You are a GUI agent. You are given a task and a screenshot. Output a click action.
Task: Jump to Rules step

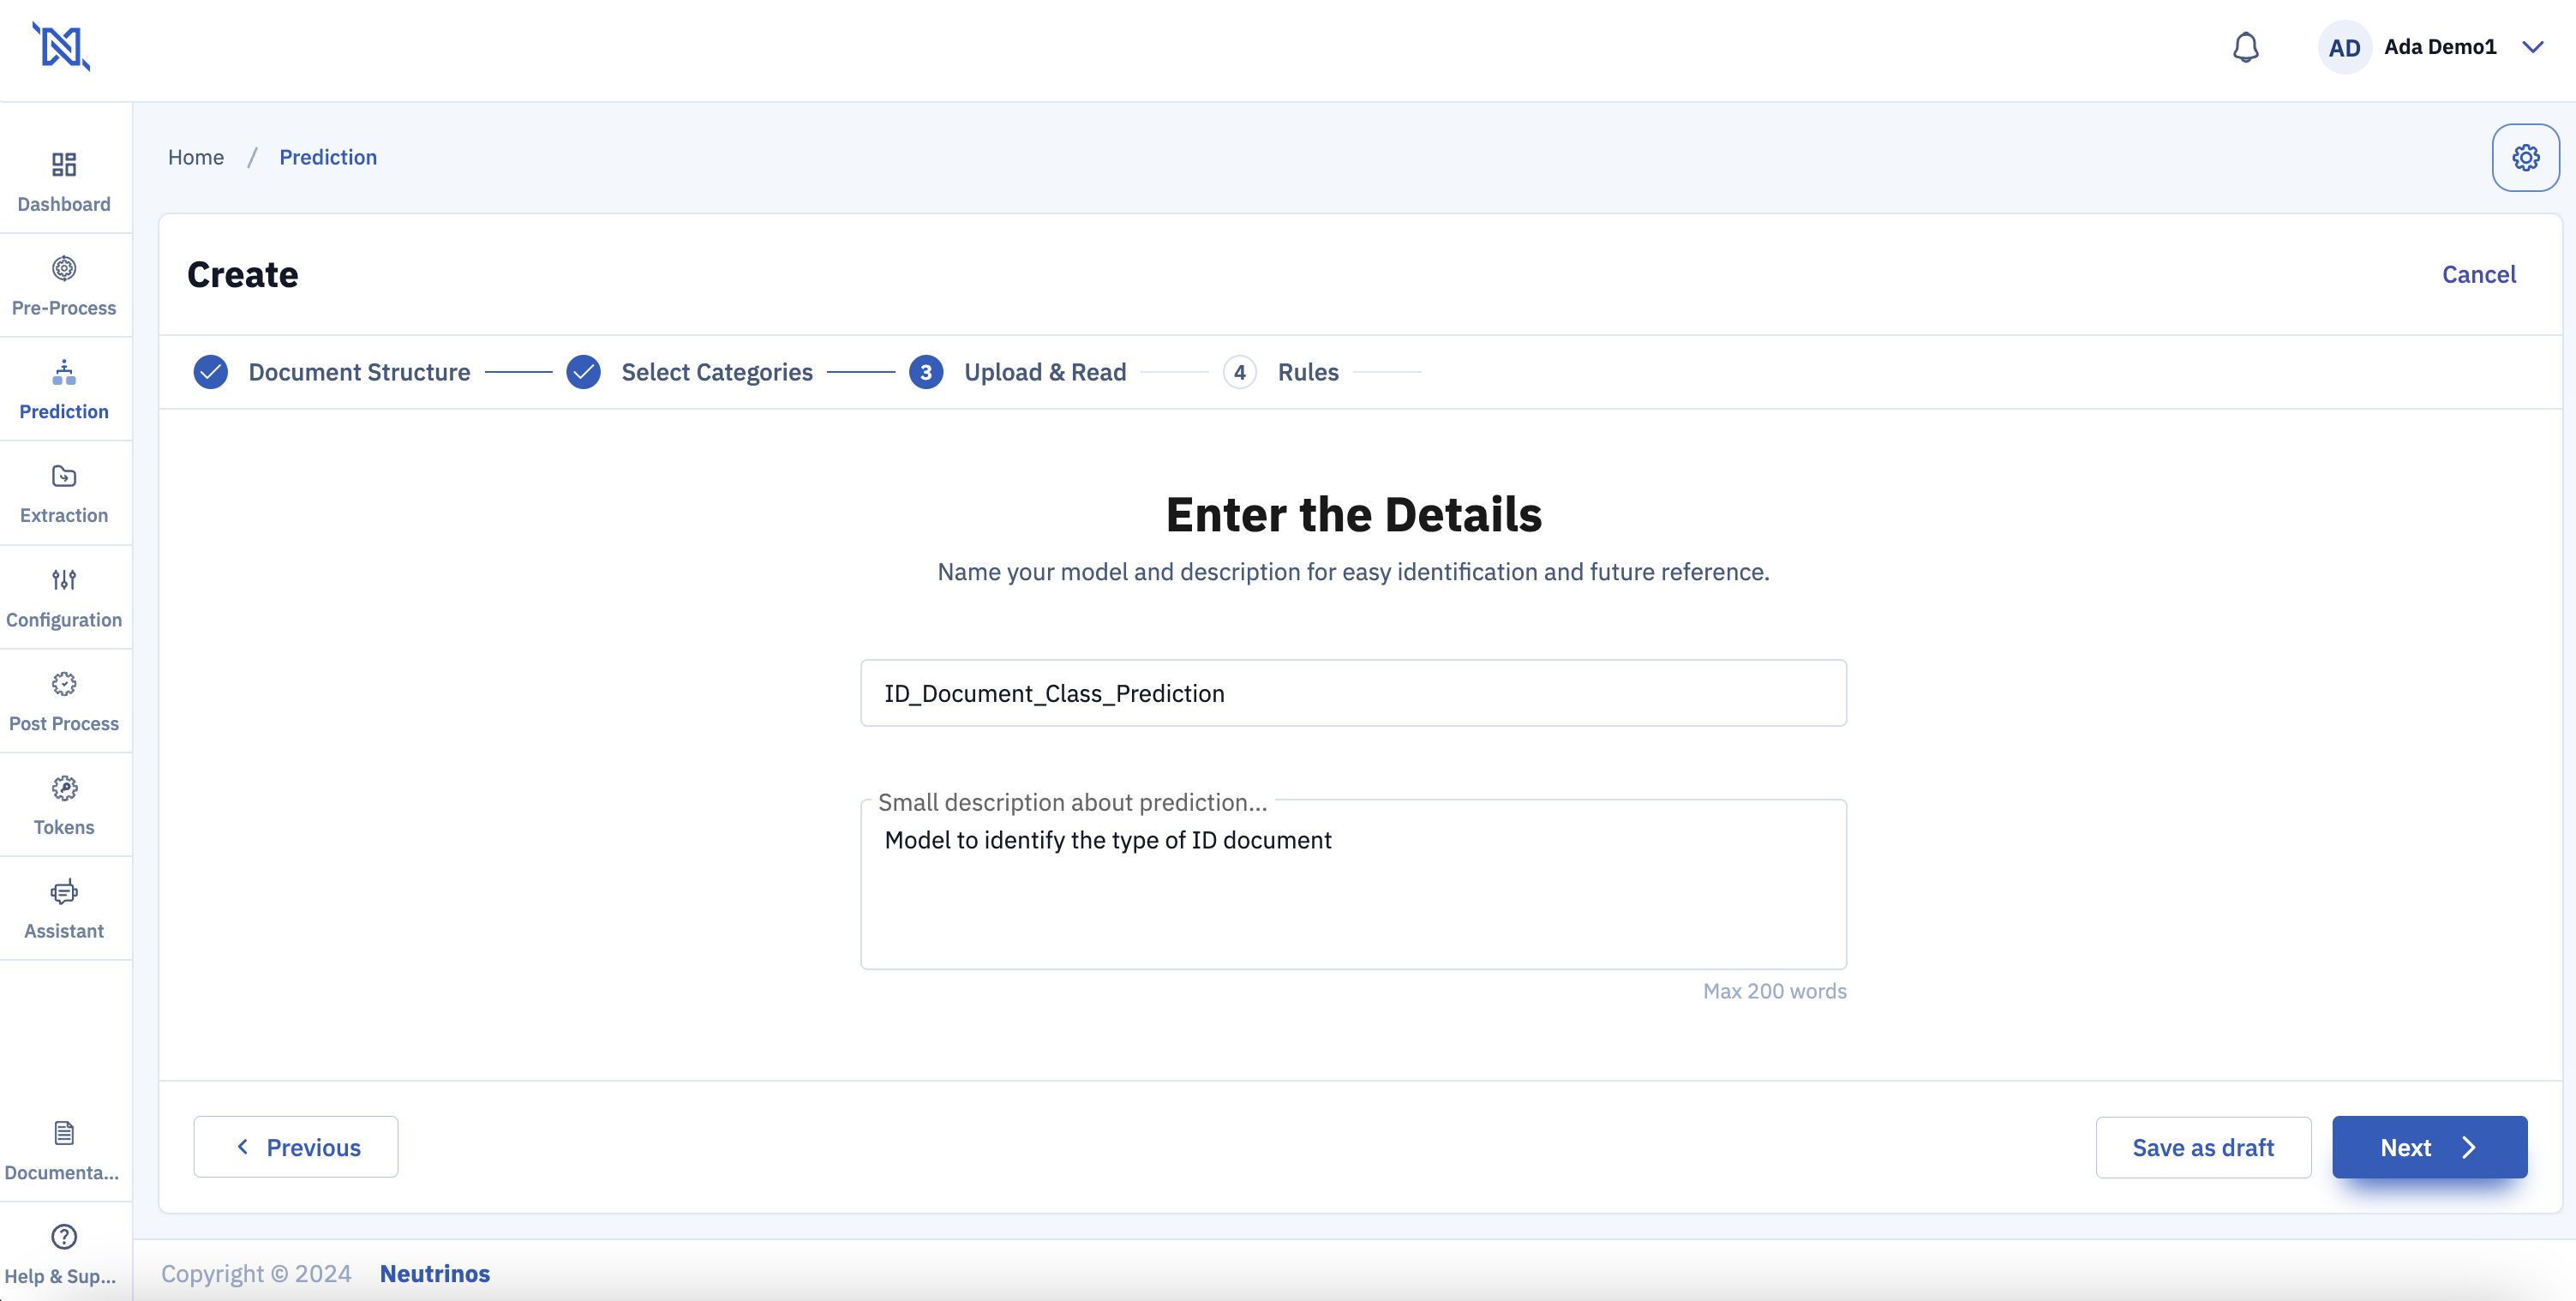[1308, 372]
